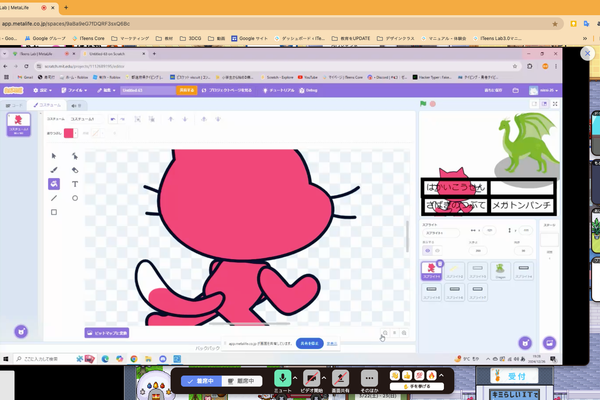Viewport: 600px width, 400px height.
Task: Select the Brush tool
Action: click(54, 170)
